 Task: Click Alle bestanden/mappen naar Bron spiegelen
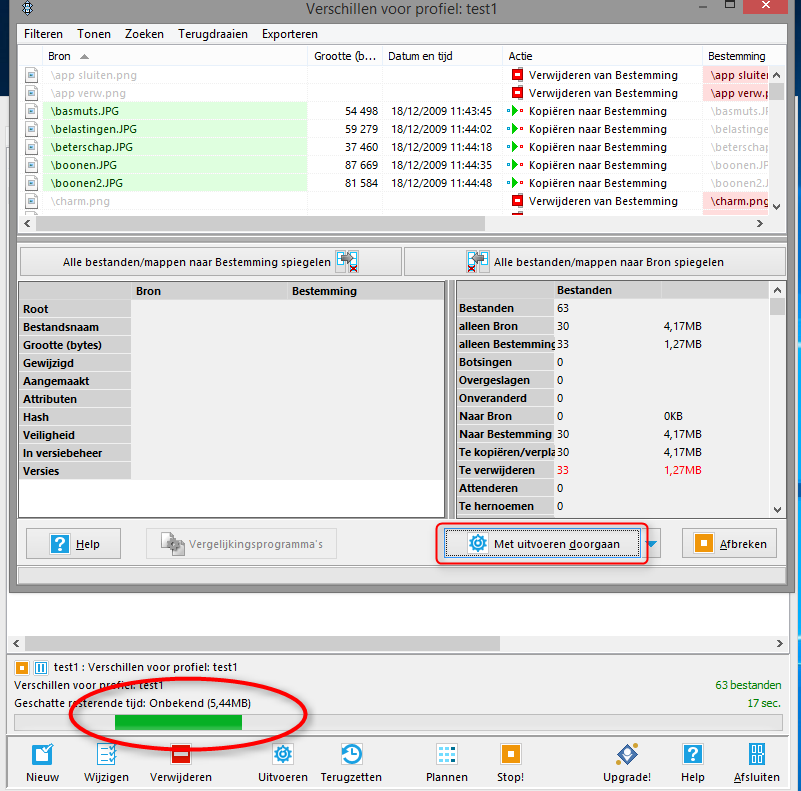point(595,262)
